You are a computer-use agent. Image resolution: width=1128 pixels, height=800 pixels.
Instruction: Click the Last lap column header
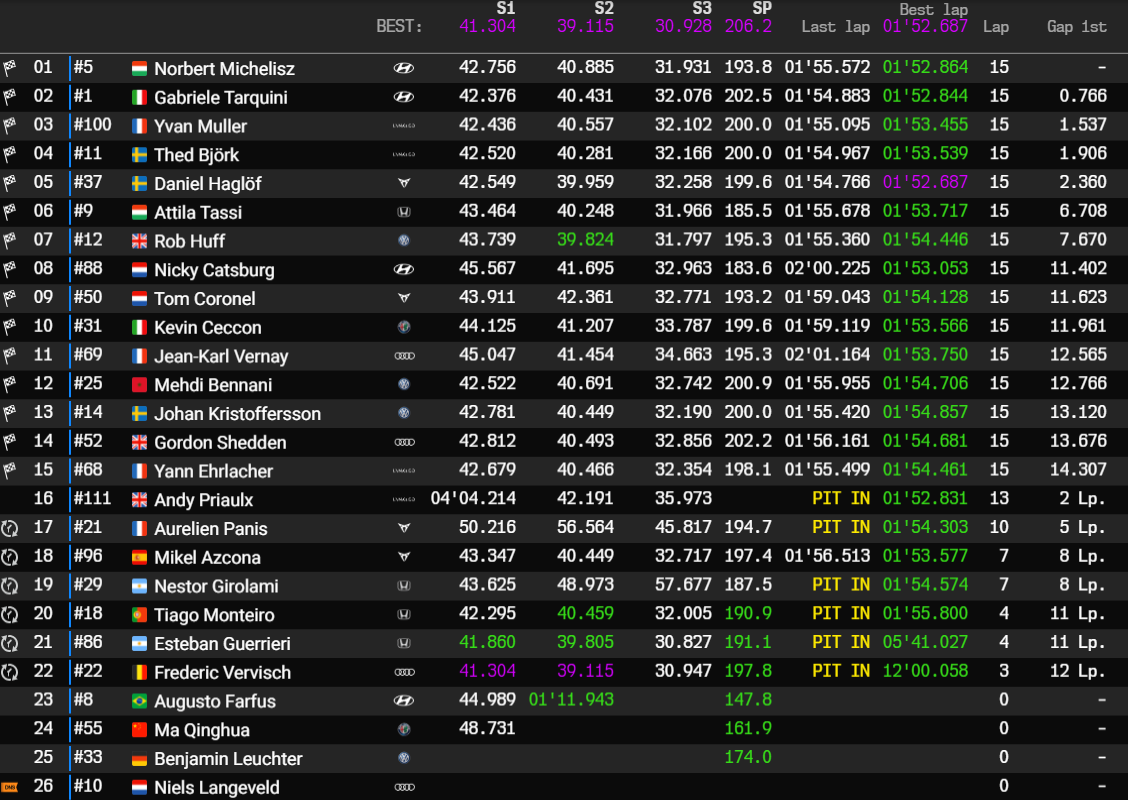point(835,27)
